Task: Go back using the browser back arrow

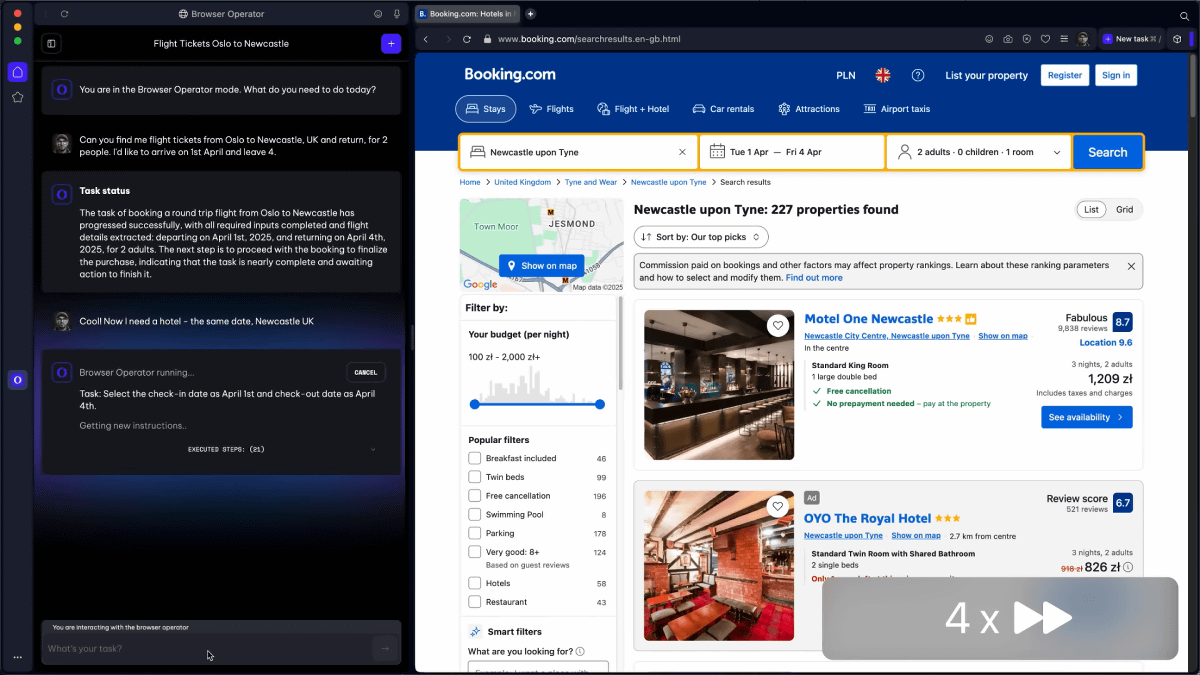Action: pyautogui.click(x=425, y=39)
